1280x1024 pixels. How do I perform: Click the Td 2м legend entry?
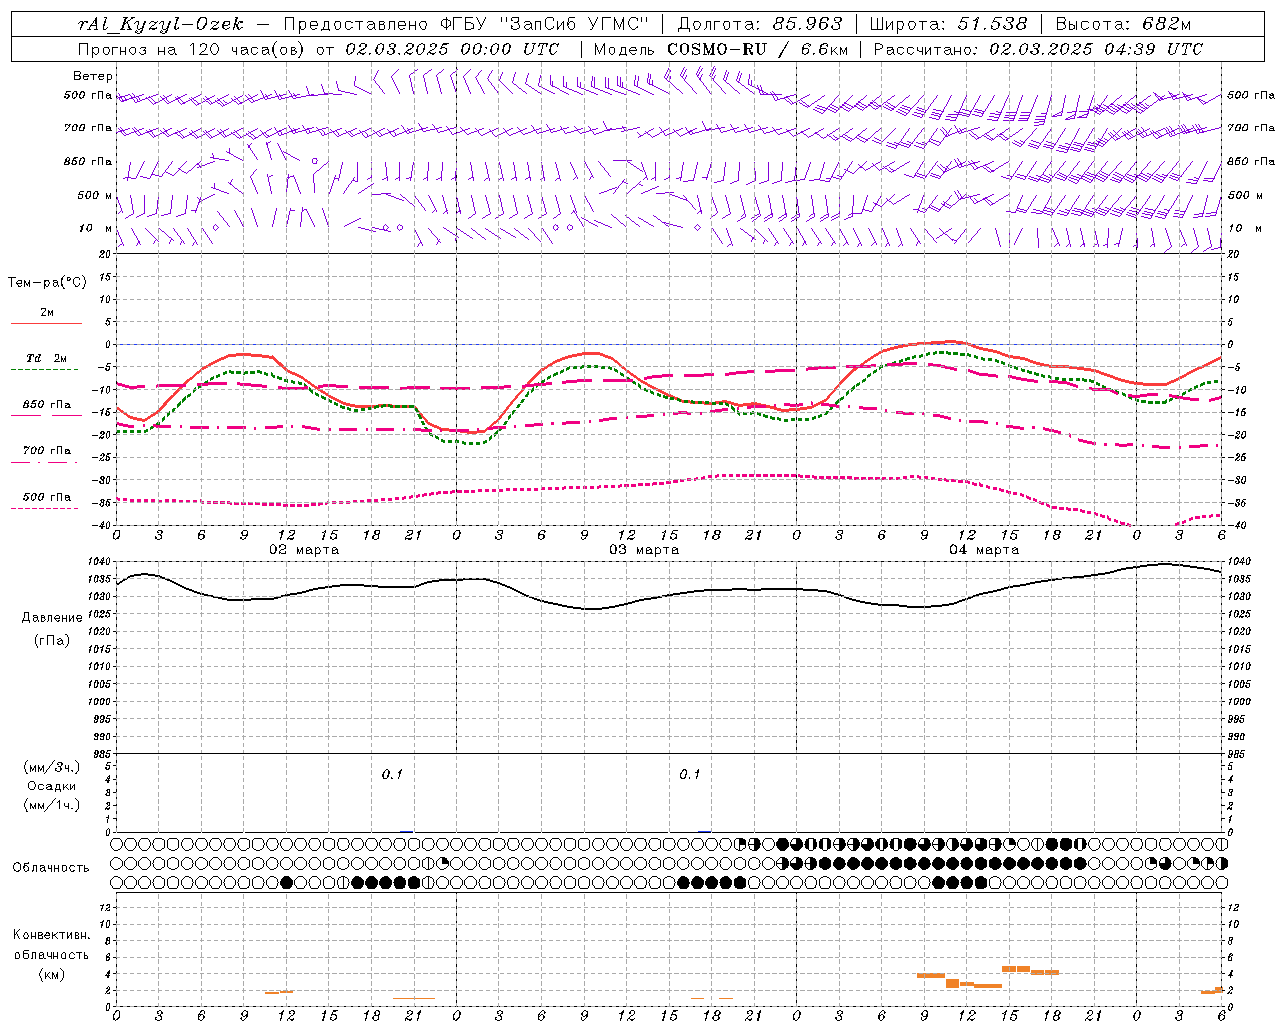[x=47, y=358]
